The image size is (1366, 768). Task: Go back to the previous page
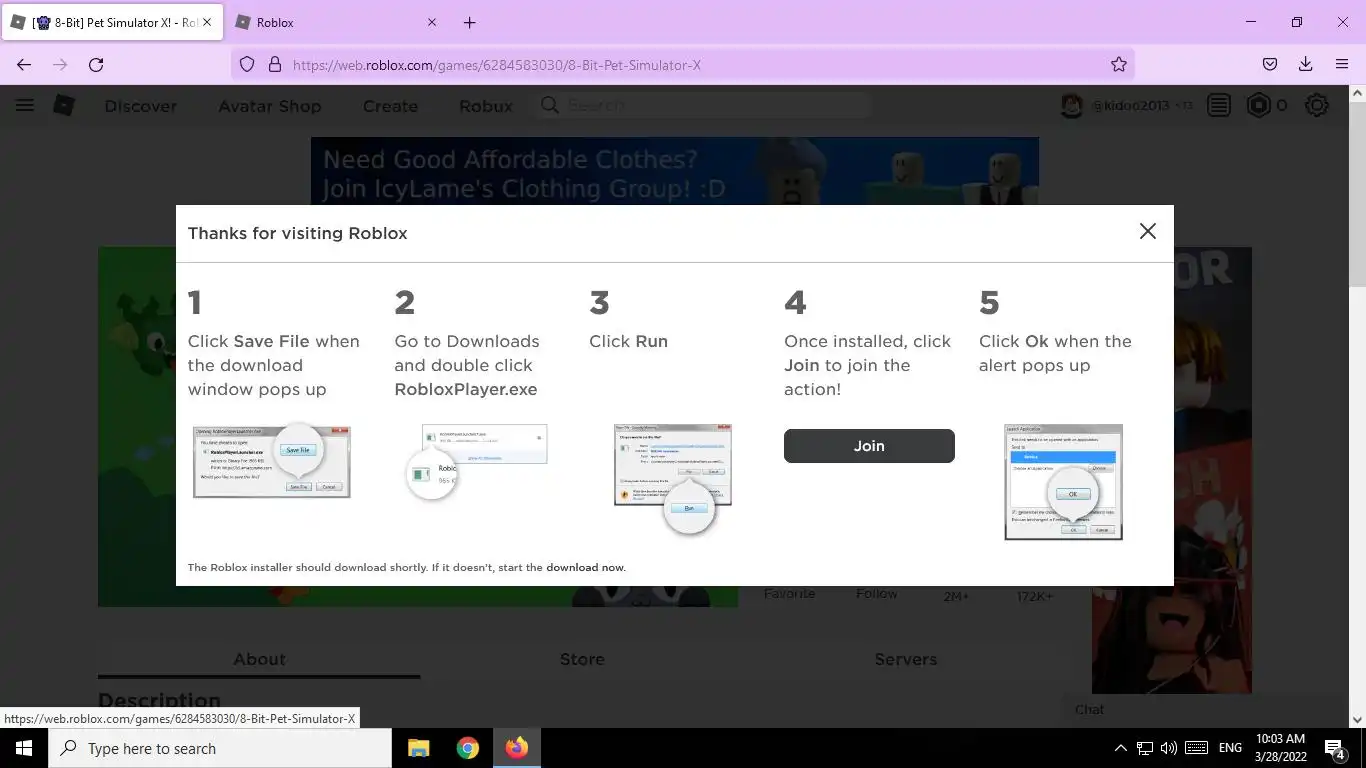[24, 64]
